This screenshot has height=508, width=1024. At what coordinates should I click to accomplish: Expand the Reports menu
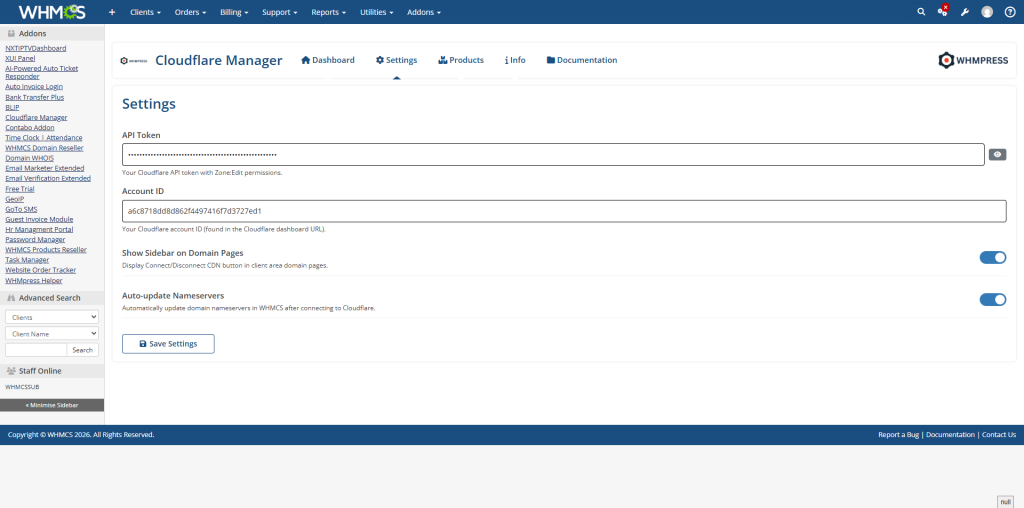(x=328, y=12)
